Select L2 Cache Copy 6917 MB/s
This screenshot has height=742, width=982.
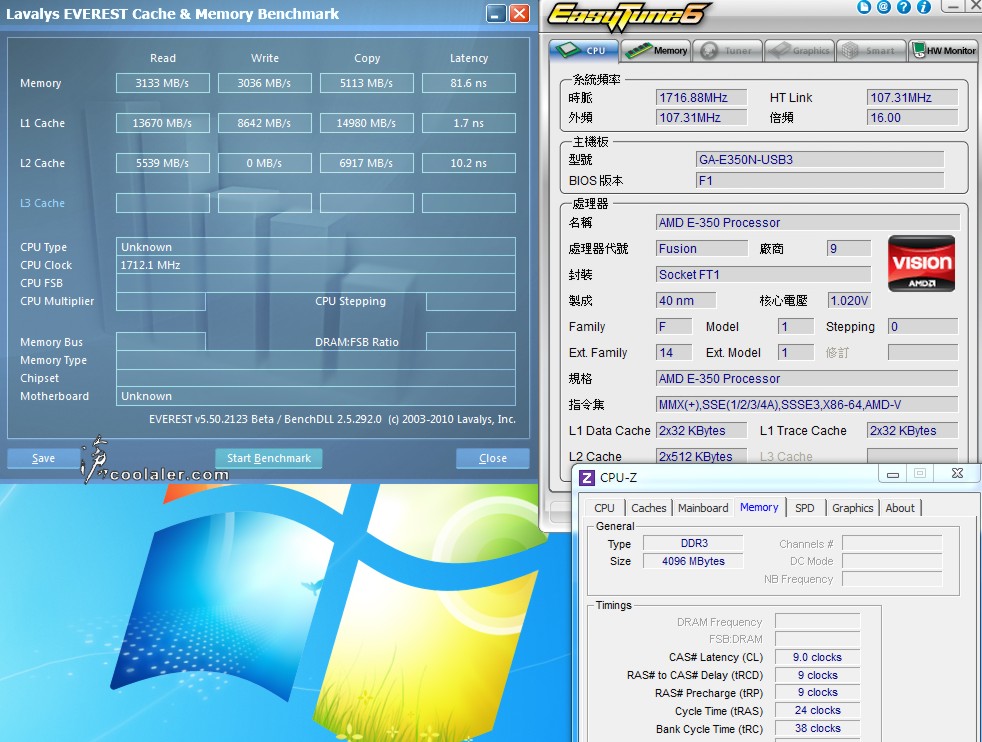coord(367,163)
